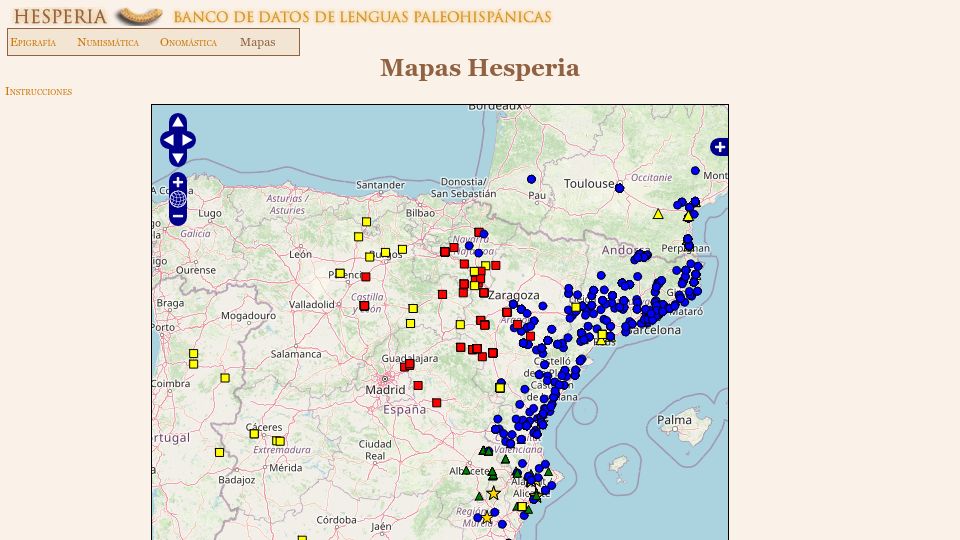
Task: Select the blue dot marker left of Mont label
Action: pos(695,171)
